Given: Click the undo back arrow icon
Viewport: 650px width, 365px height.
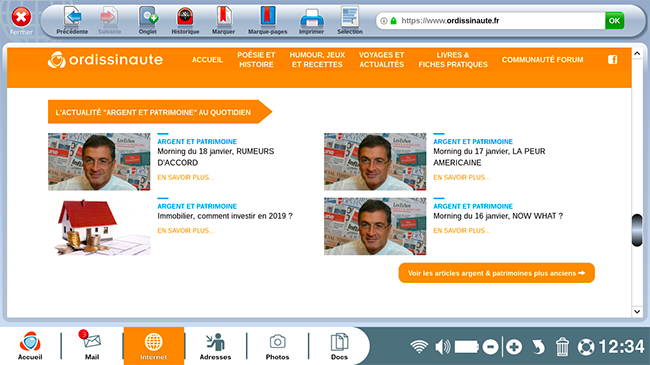Looking at the screenshot, I should pyautogui.click(x=538, y=347).
